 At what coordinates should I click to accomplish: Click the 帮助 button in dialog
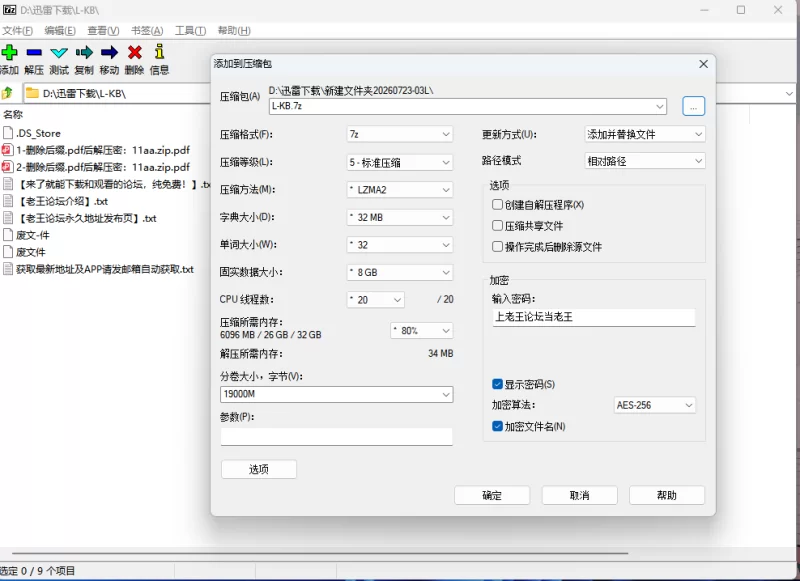point(667,495)
